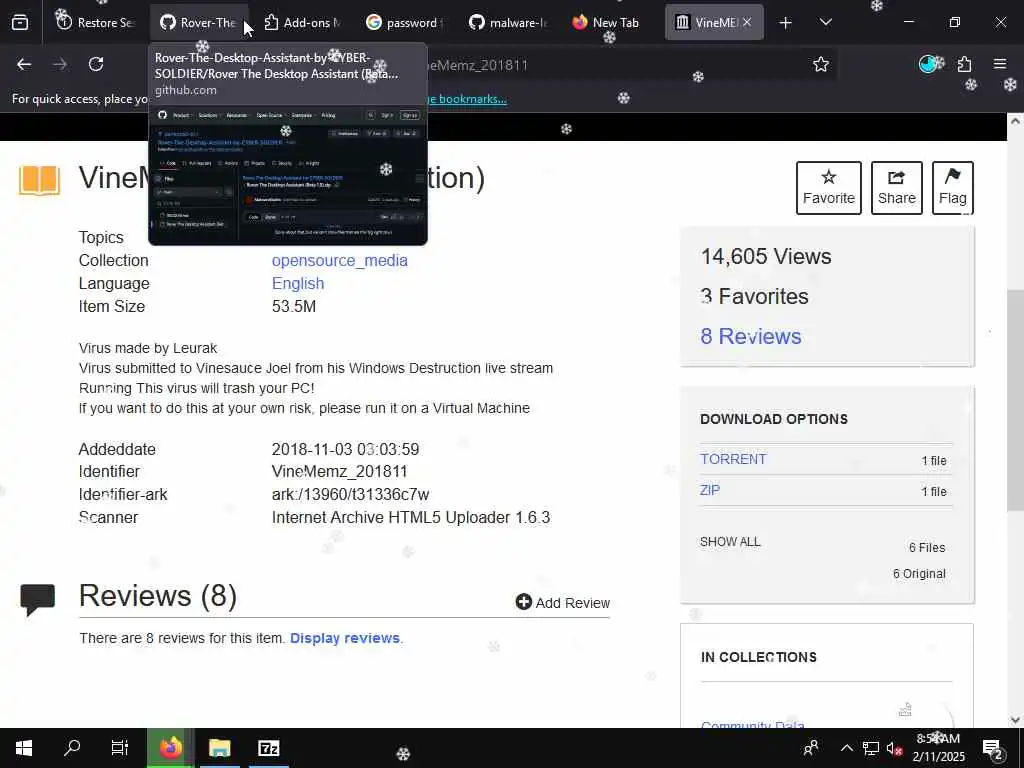Click the identifier value VineMemz_201811
This screenshot has width=1024, height=768.
(340, 472)
